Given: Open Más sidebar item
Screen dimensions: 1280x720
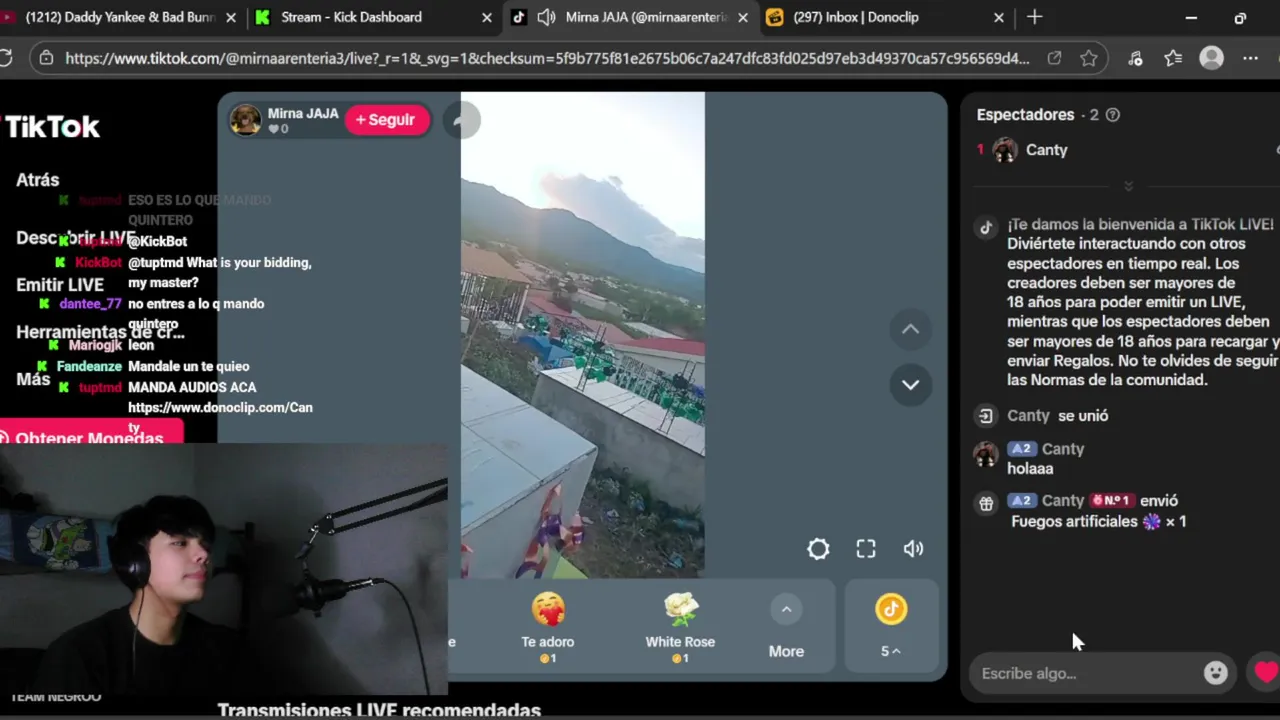Looking at the screenshot, I should pyautogui.click(x=33, y=379).
